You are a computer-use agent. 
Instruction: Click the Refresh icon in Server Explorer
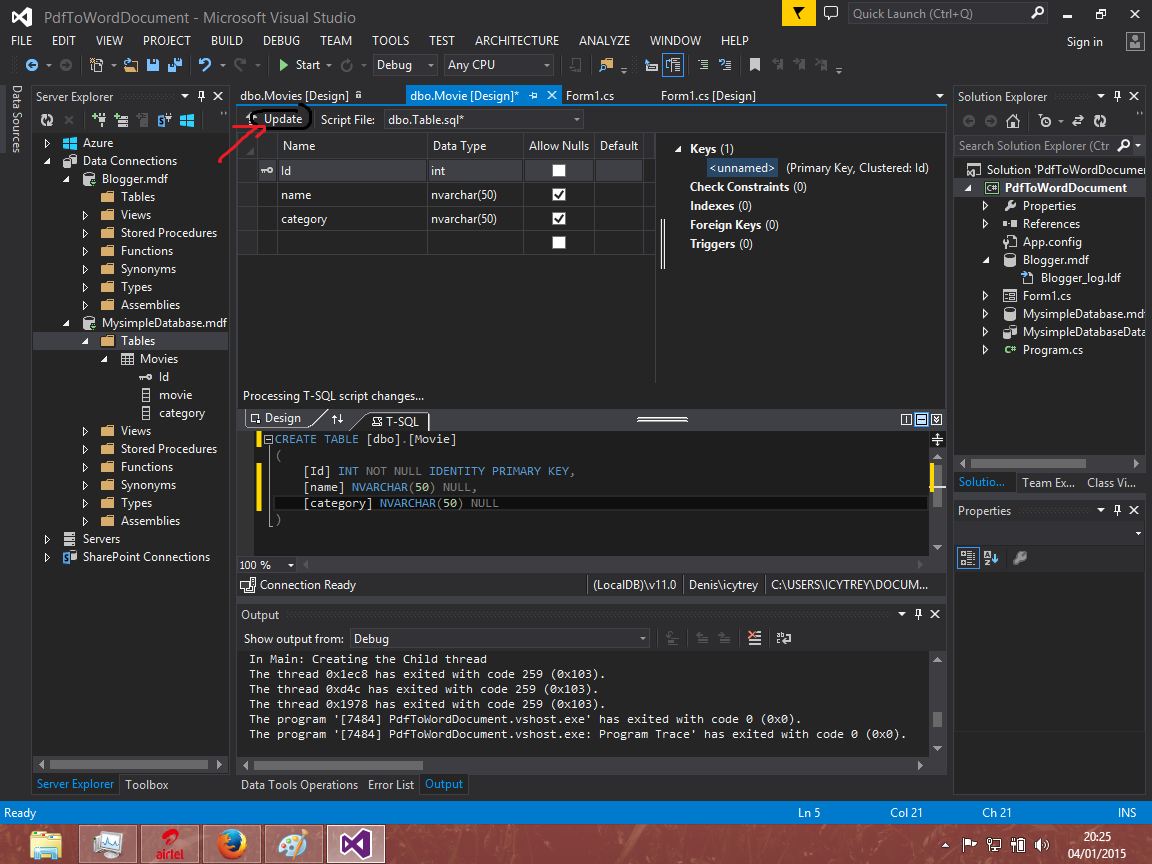point(47,120)
